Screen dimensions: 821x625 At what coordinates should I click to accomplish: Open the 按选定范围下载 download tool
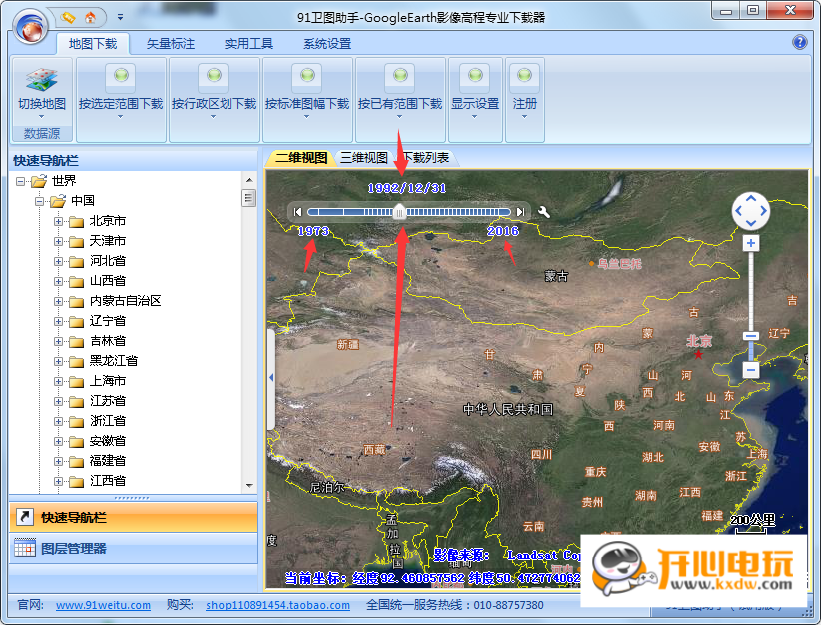(x=120, y=90)
